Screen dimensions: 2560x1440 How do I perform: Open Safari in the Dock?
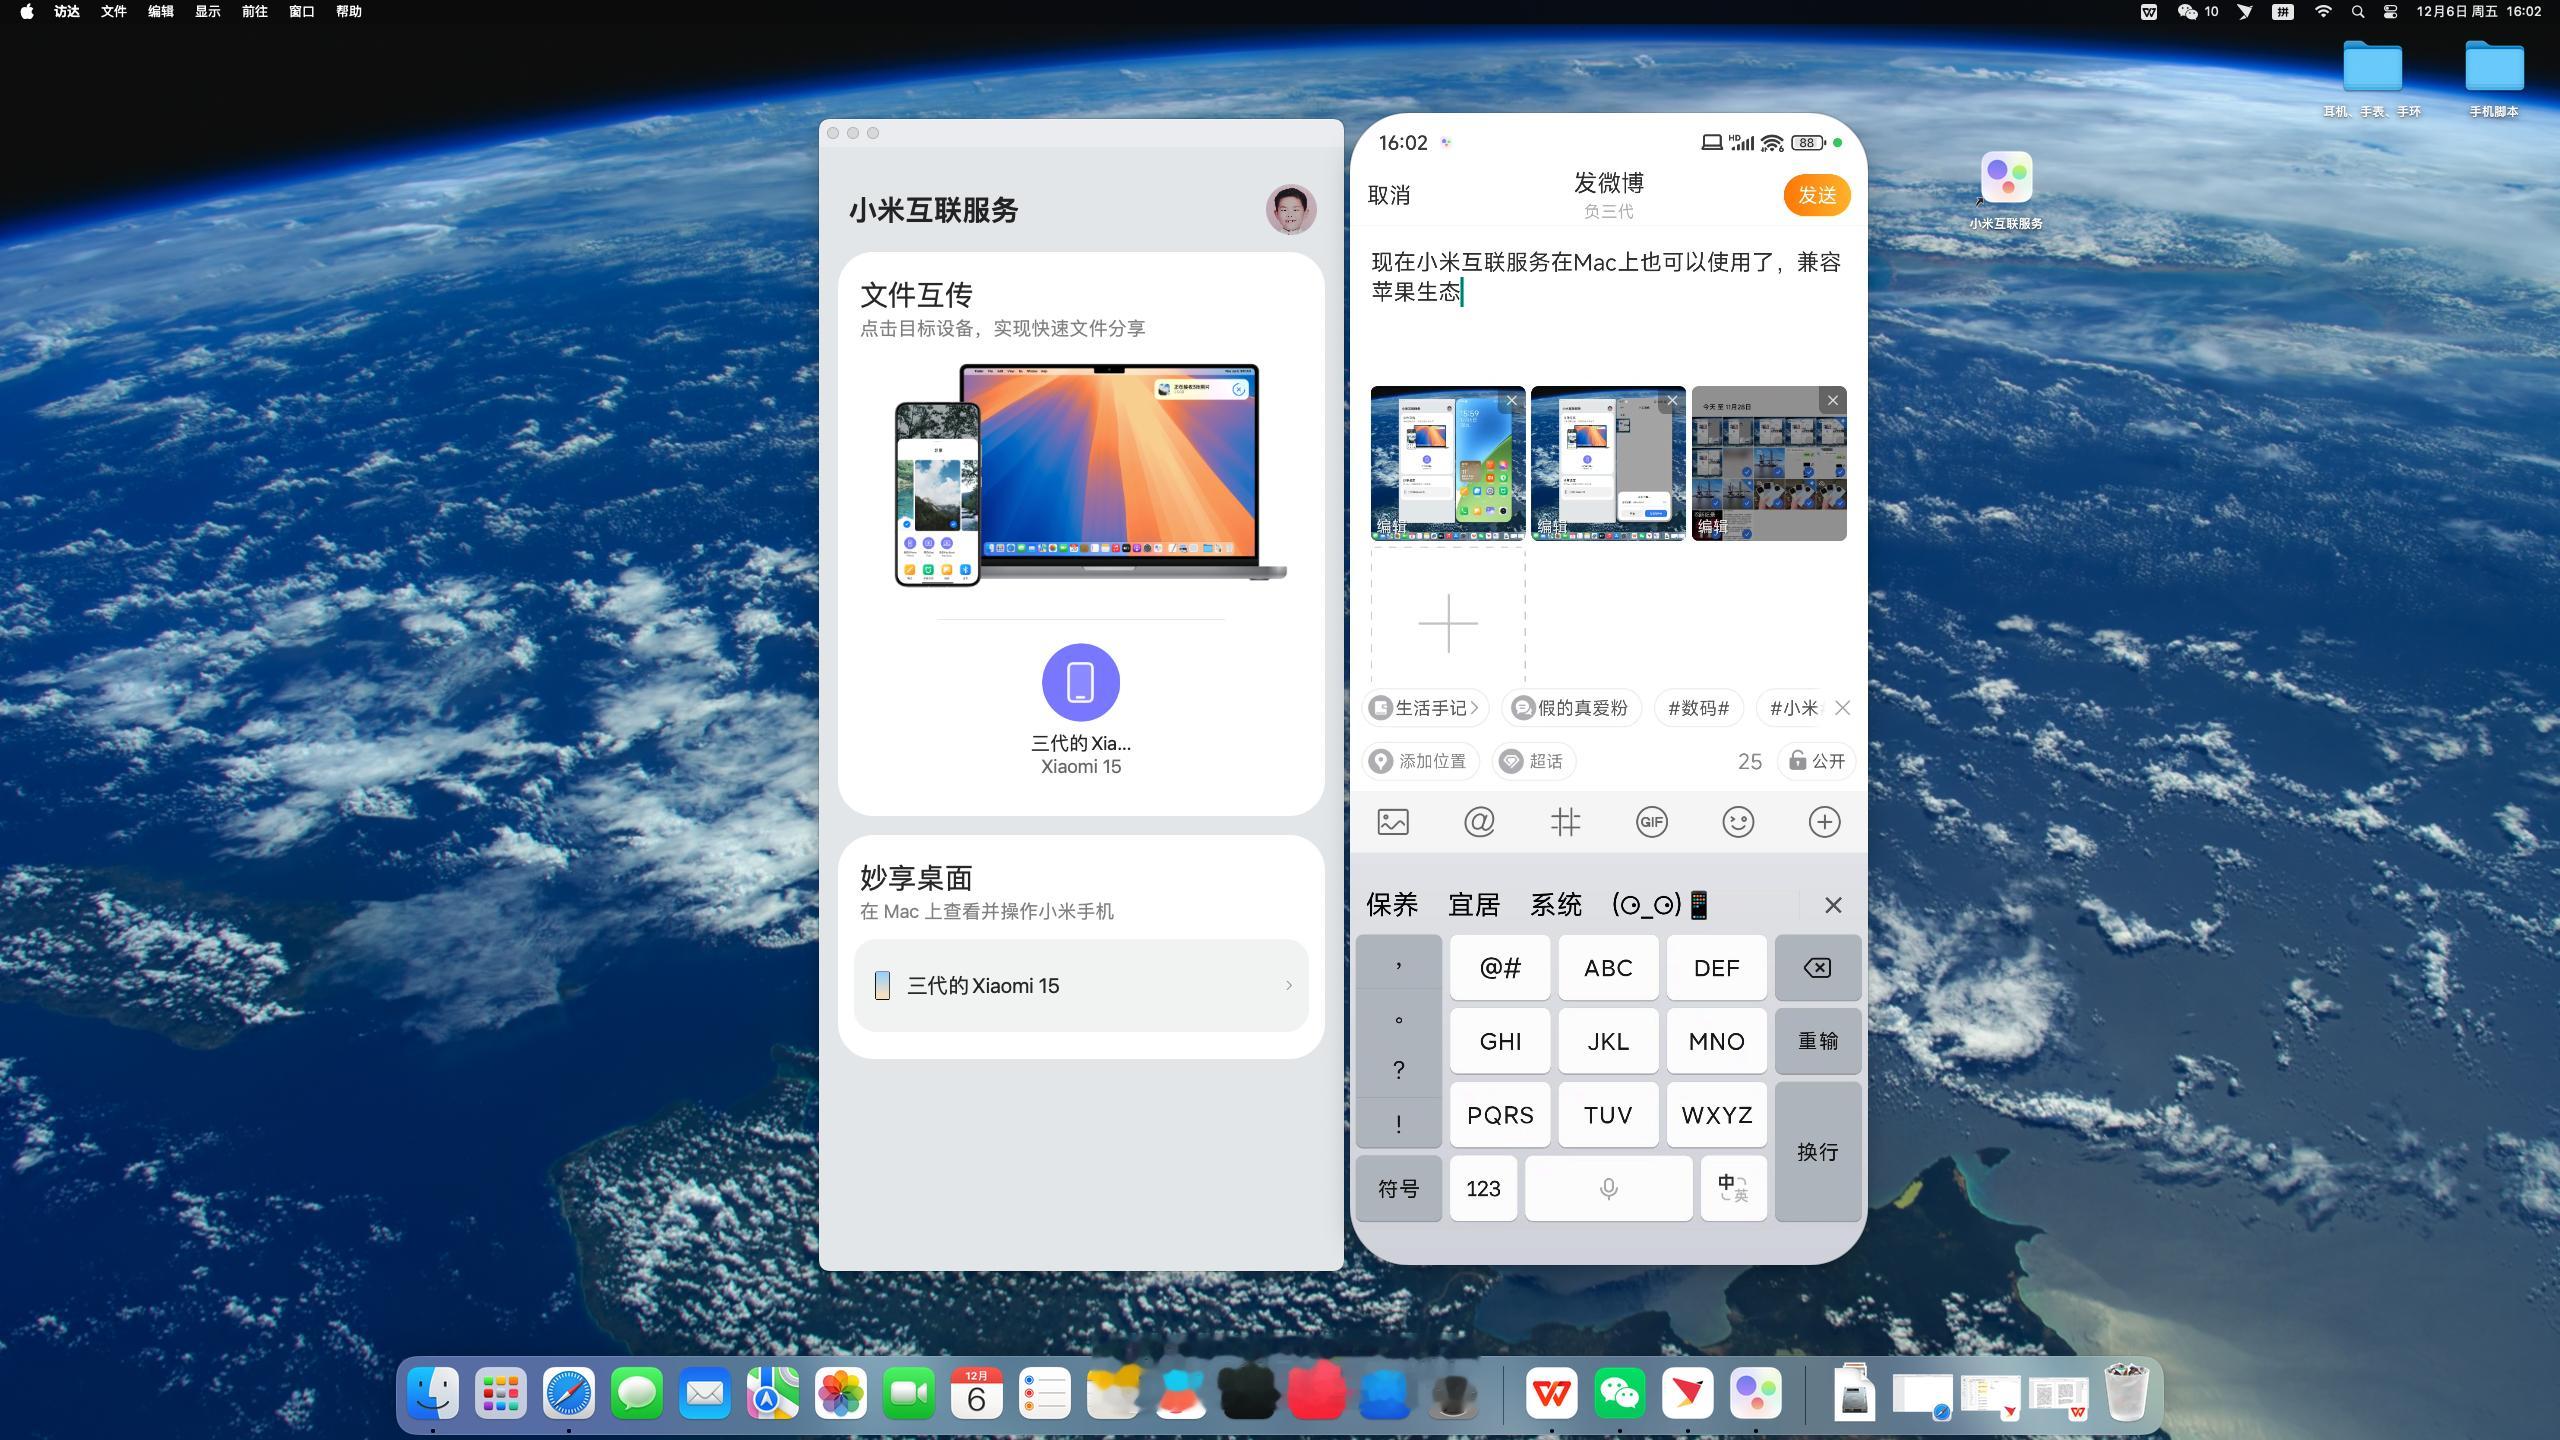[569, 1393]
